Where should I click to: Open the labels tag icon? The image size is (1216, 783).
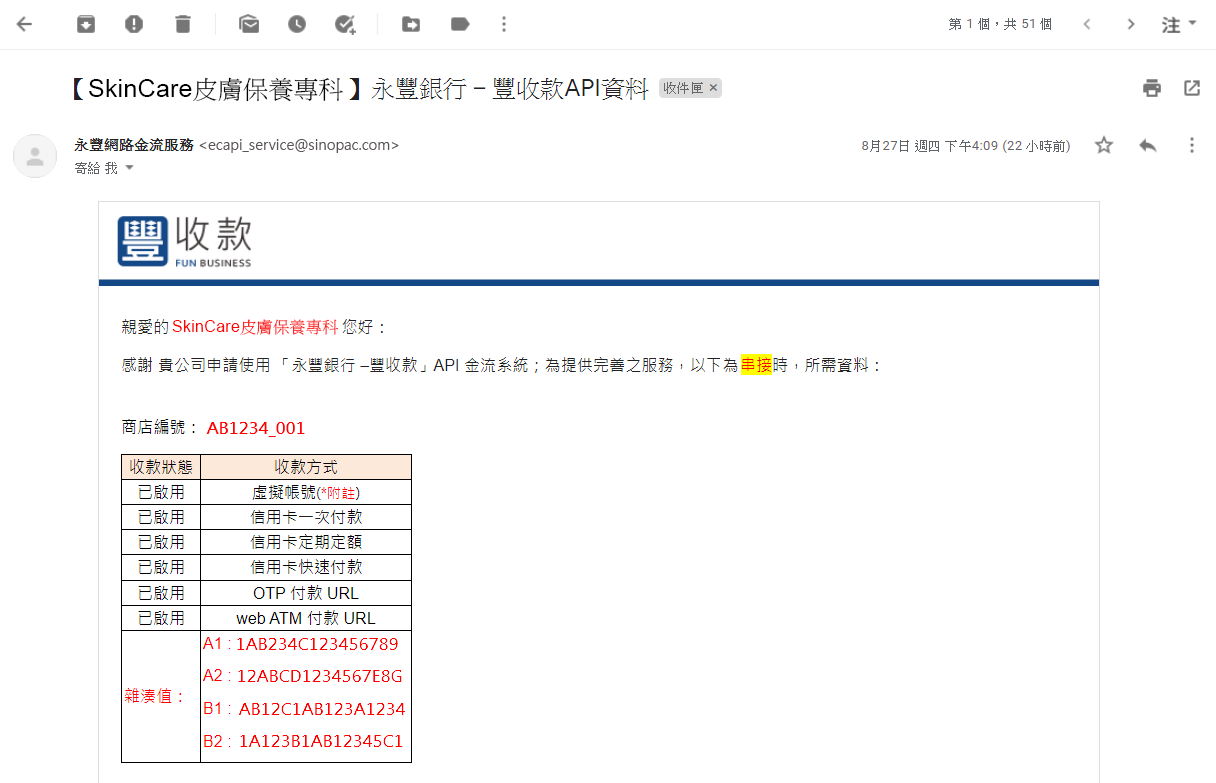click(x=460, y=24)
